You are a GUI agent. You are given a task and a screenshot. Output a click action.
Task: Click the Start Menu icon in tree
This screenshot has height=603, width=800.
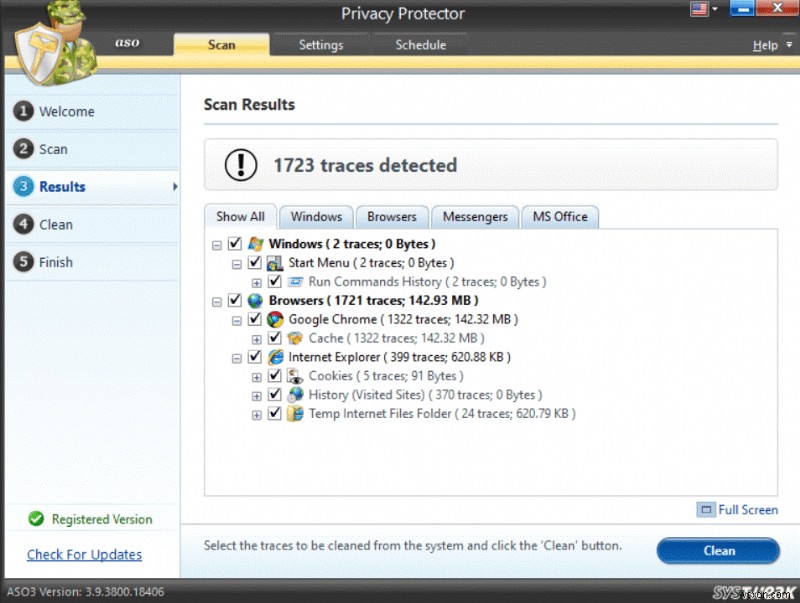pos(276,262)
